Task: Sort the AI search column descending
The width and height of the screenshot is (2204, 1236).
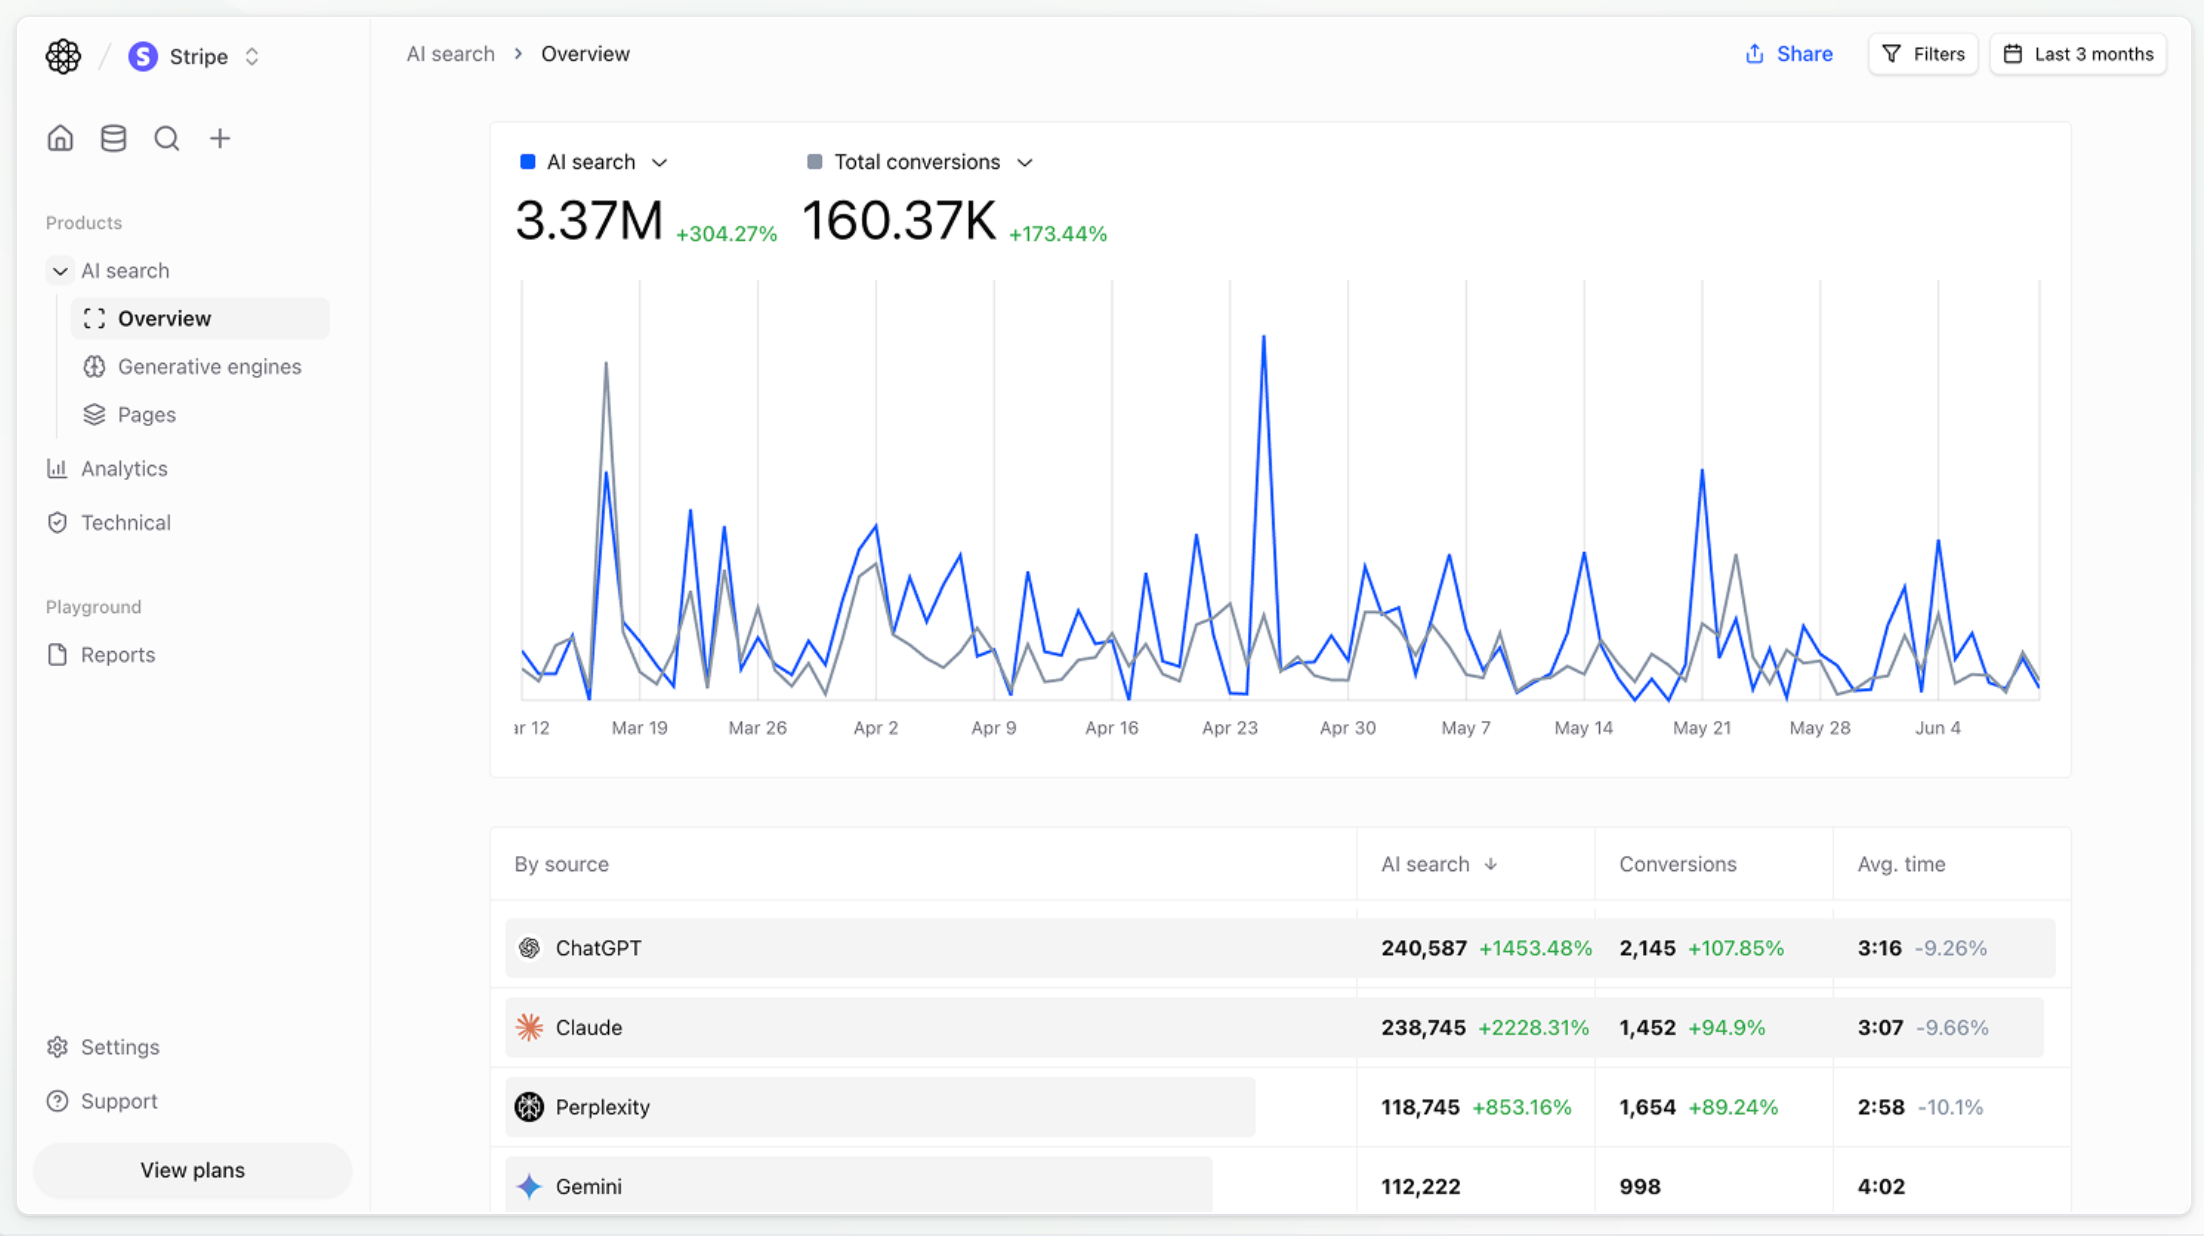Action: pyautogui.click(x=1492, y=864)
